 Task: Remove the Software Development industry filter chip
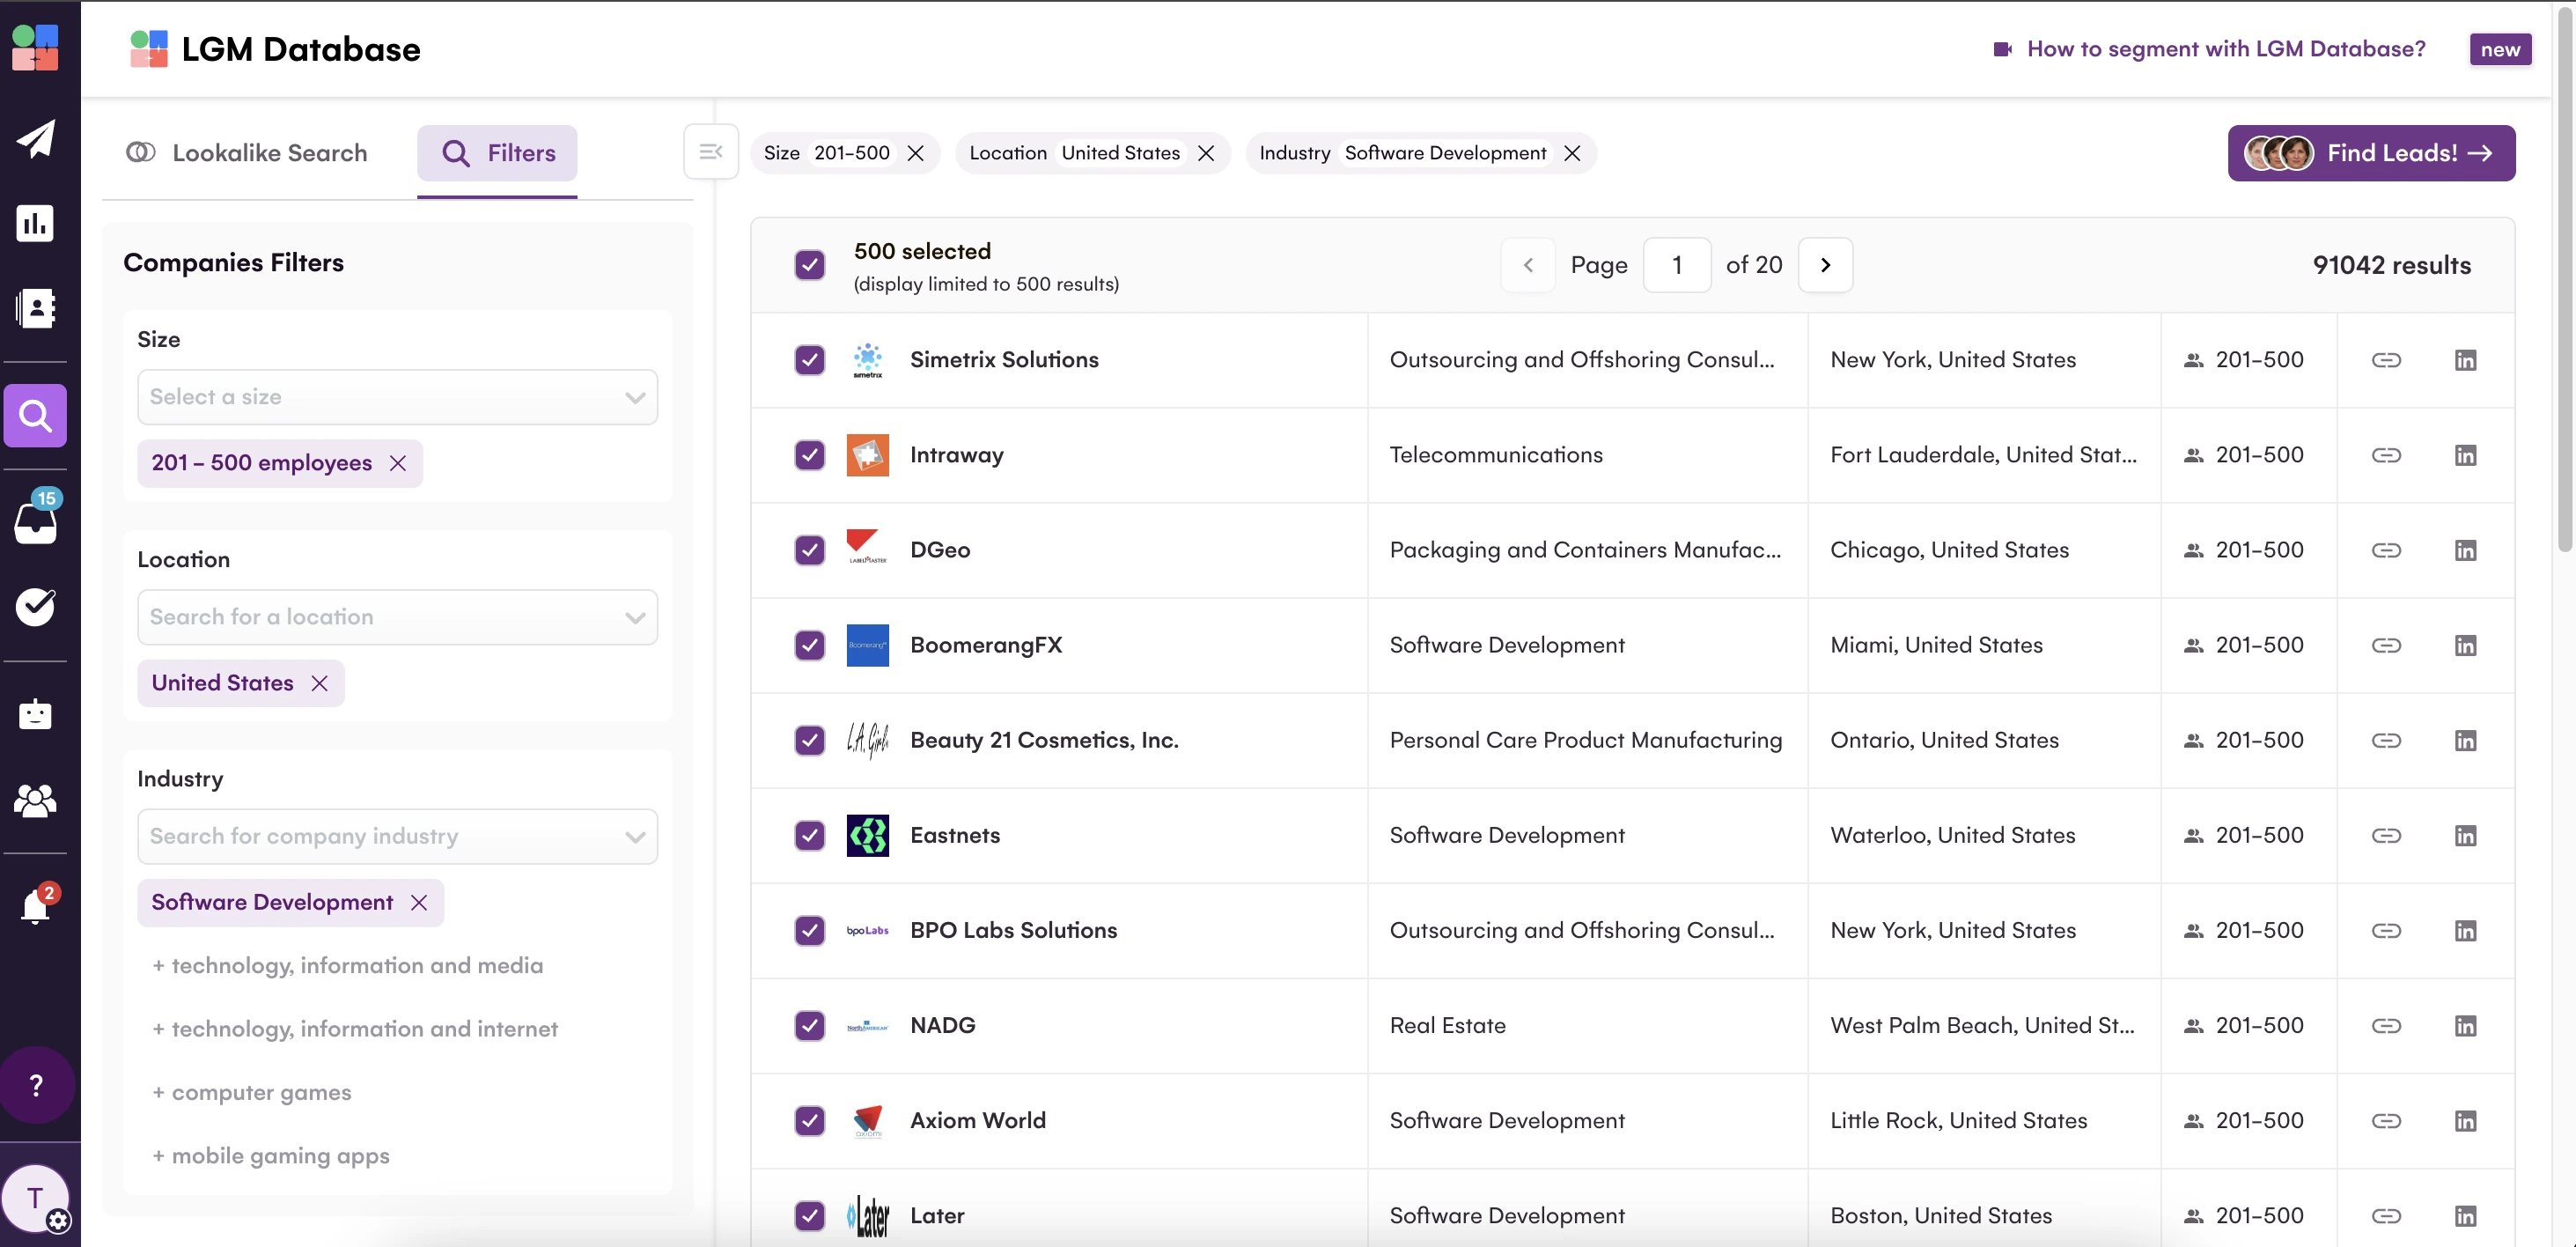[x=1571, y=153]
